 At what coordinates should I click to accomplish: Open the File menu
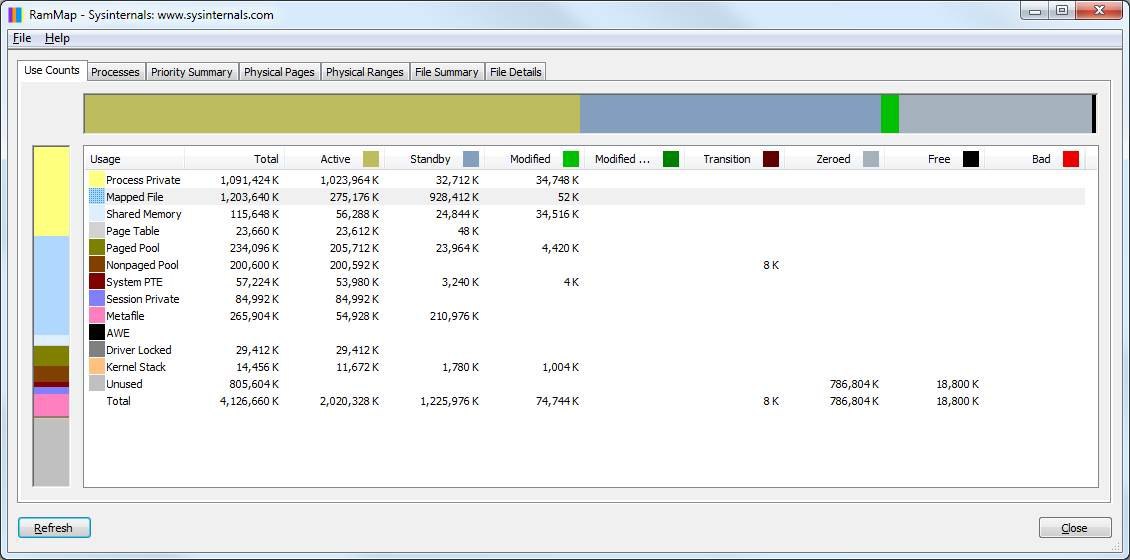click(22, 38)
